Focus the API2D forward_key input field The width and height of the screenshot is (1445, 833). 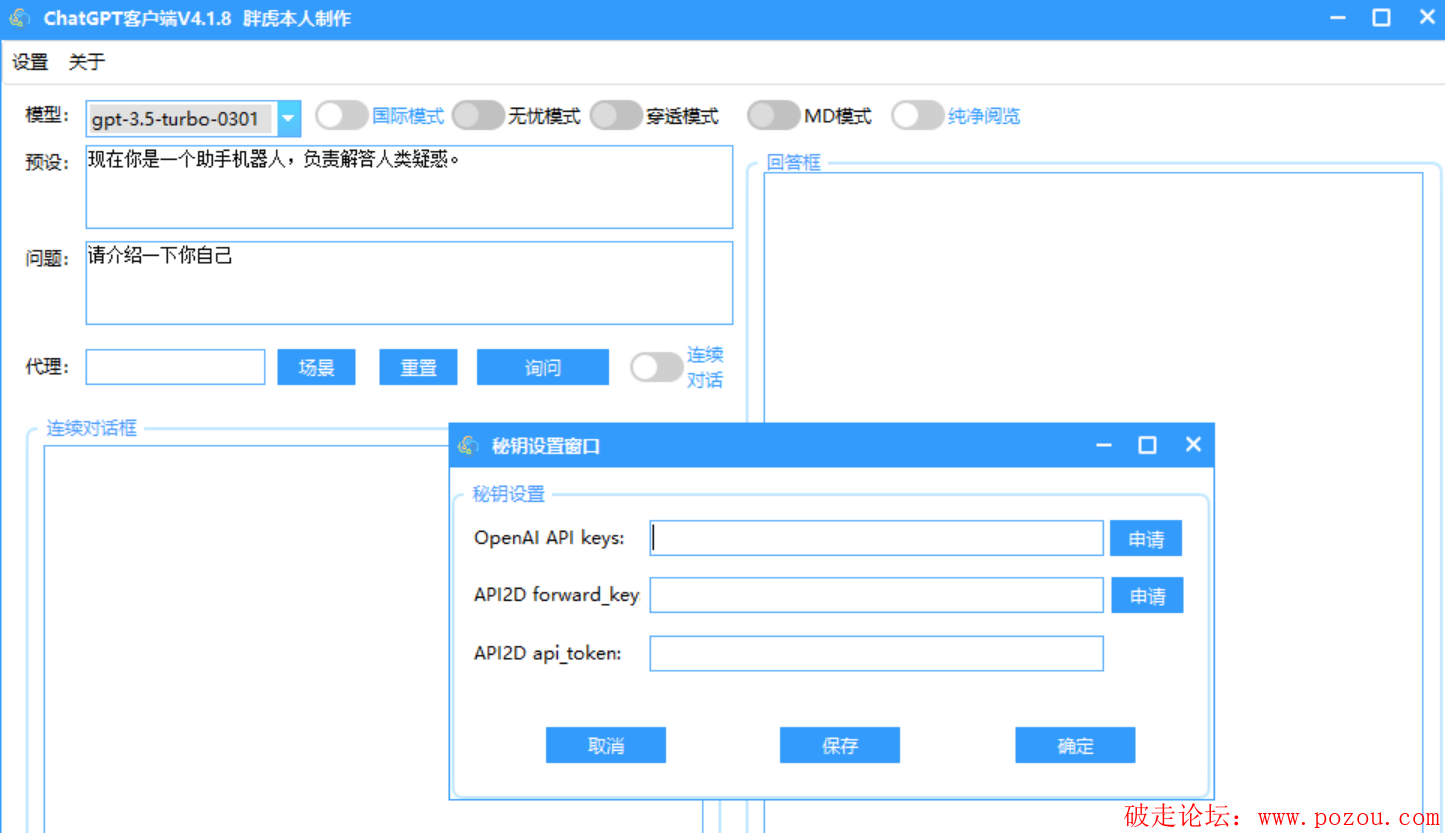[877, 595]
